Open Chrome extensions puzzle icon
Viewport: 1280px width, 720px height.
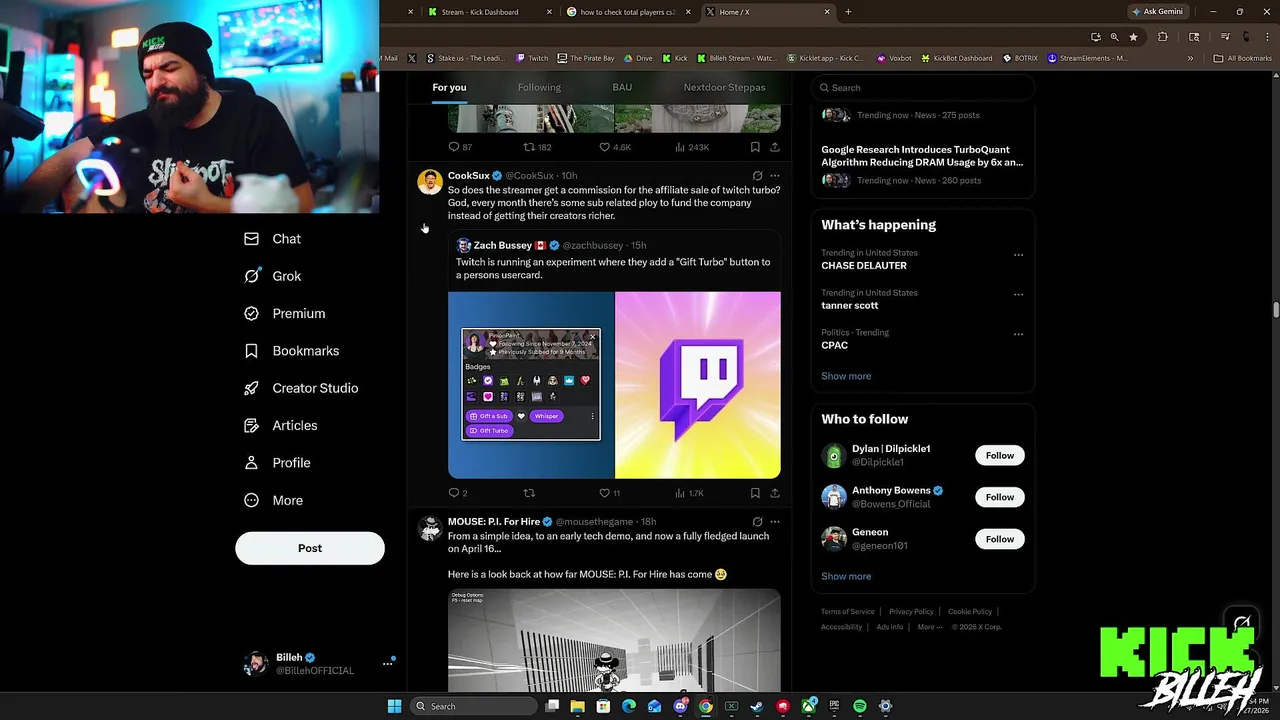1163,37
